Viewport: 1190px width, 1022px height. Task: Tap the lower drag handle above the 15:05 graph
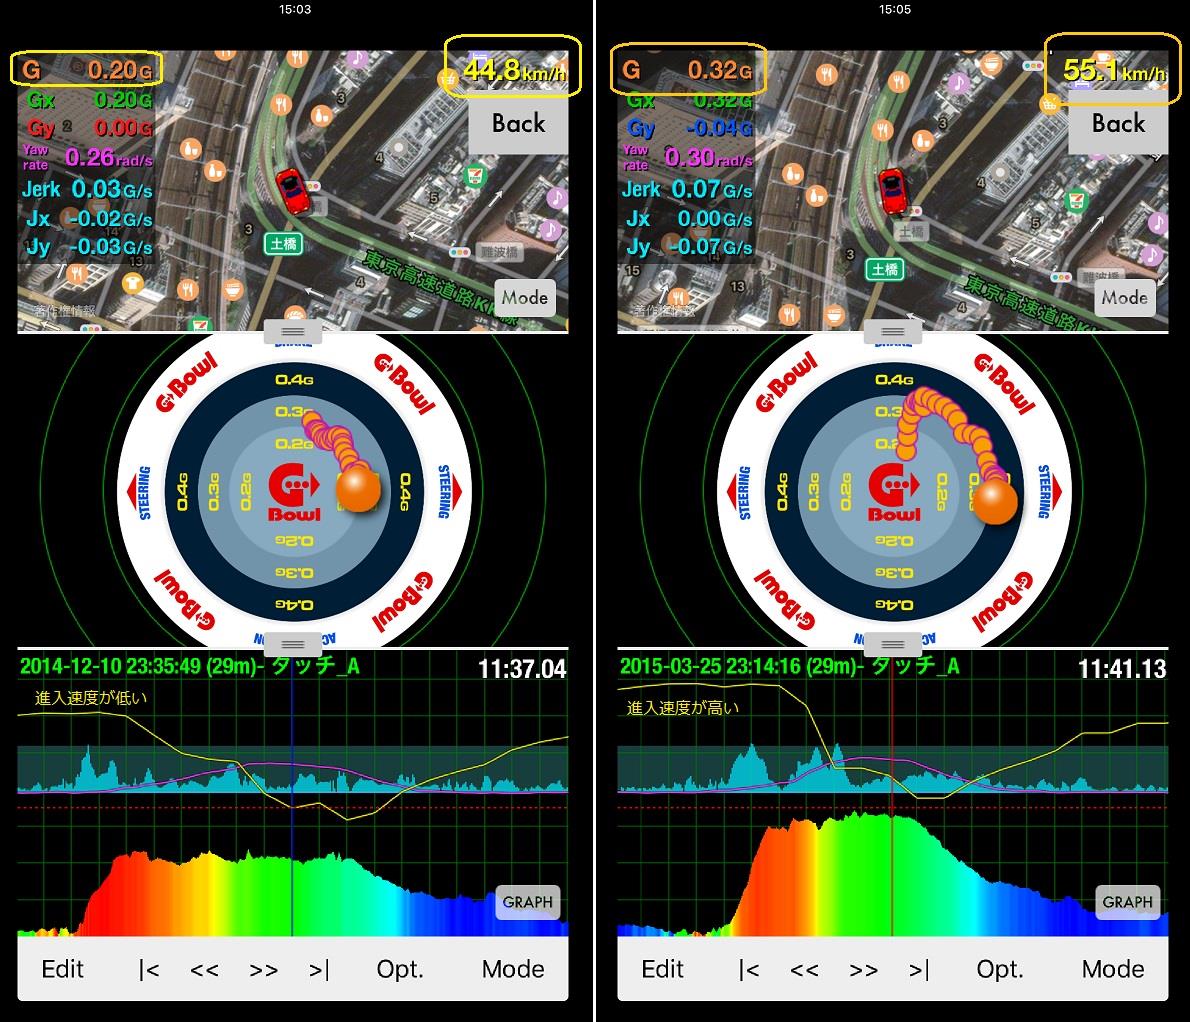(892, 645)
